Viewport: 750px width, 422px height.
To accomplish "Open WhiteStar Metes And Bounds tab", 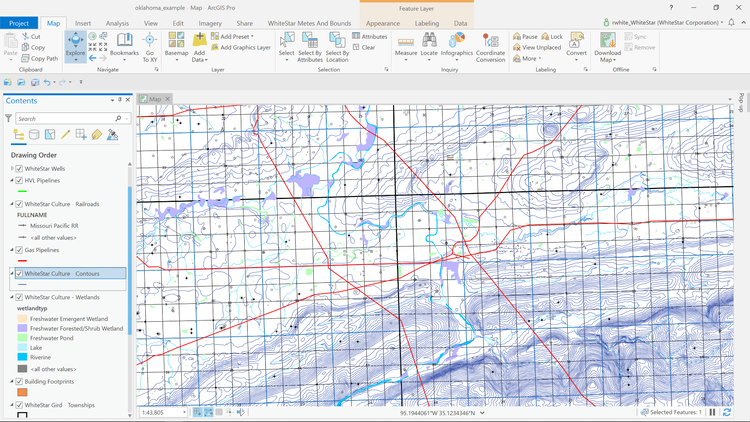I will tap(309, 23).
